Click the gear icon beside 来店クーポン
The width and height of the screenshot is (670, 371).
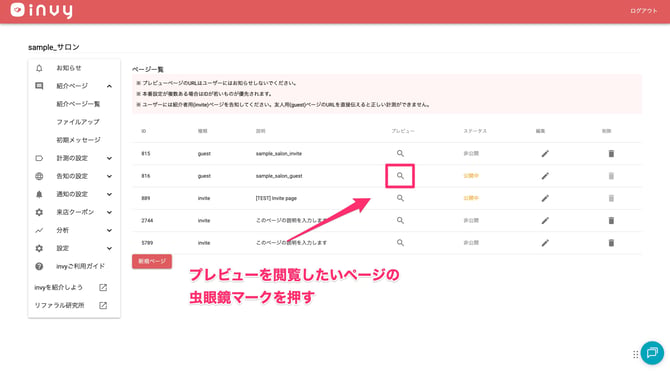pyautogui.click(x=39, y=212)
